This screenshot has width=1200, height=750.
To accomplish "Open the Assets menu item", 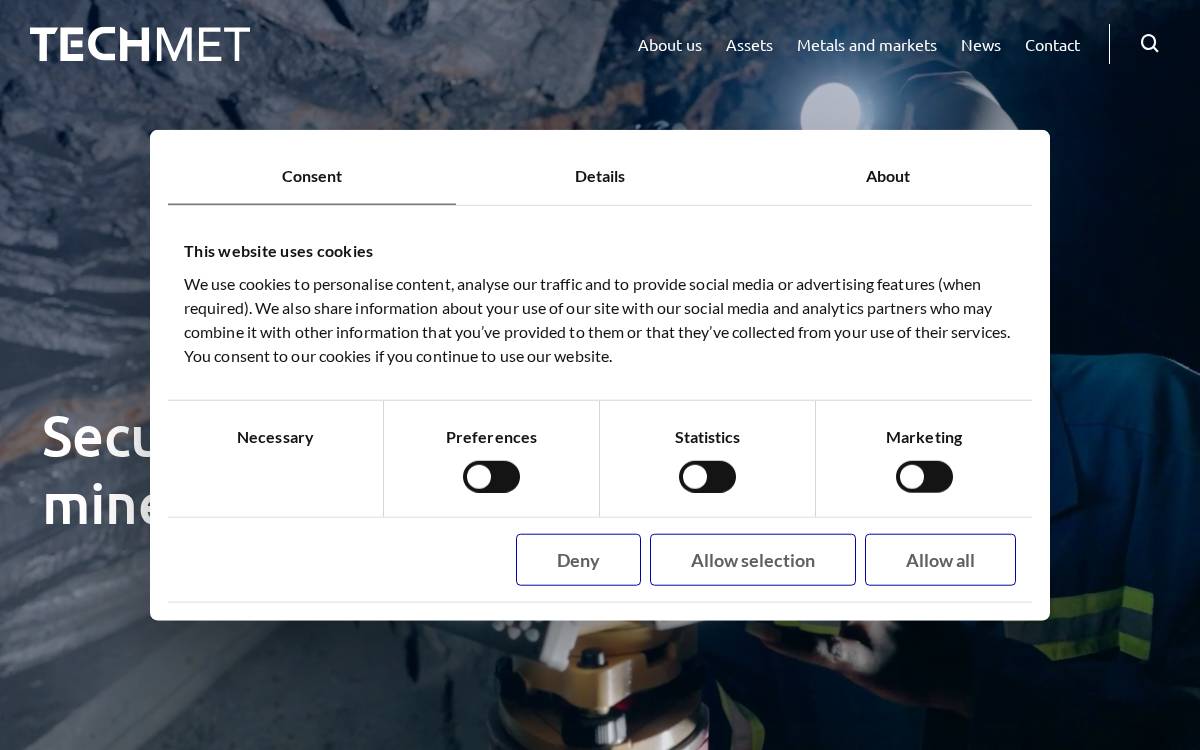I will [749, 45].
